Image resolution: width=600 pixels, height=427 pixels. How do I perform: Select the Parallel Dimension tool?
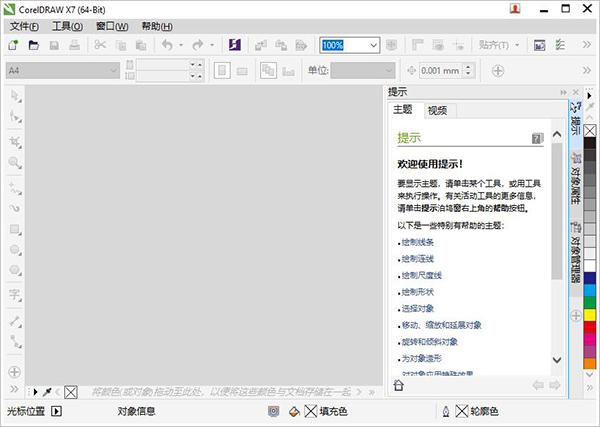coord(15,321)
